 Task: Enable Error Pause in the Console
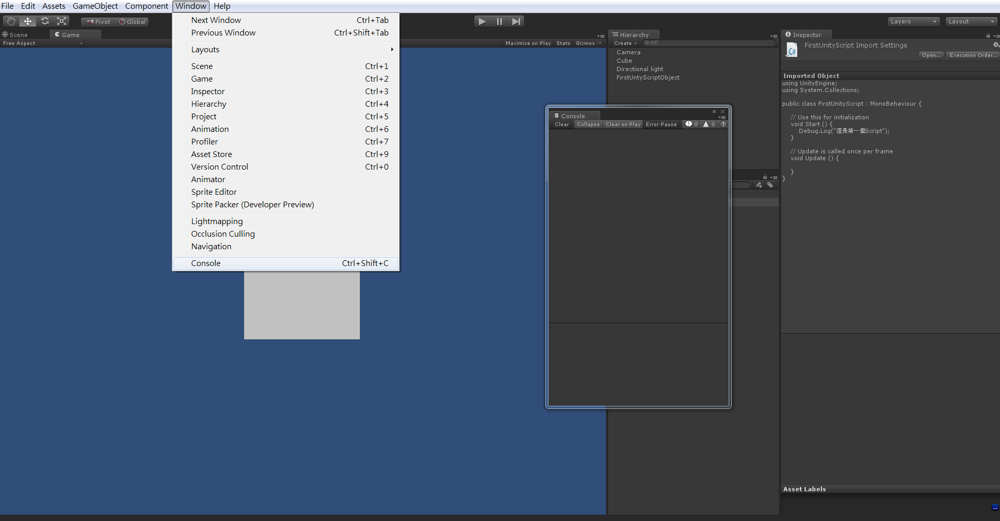[661, 124]
